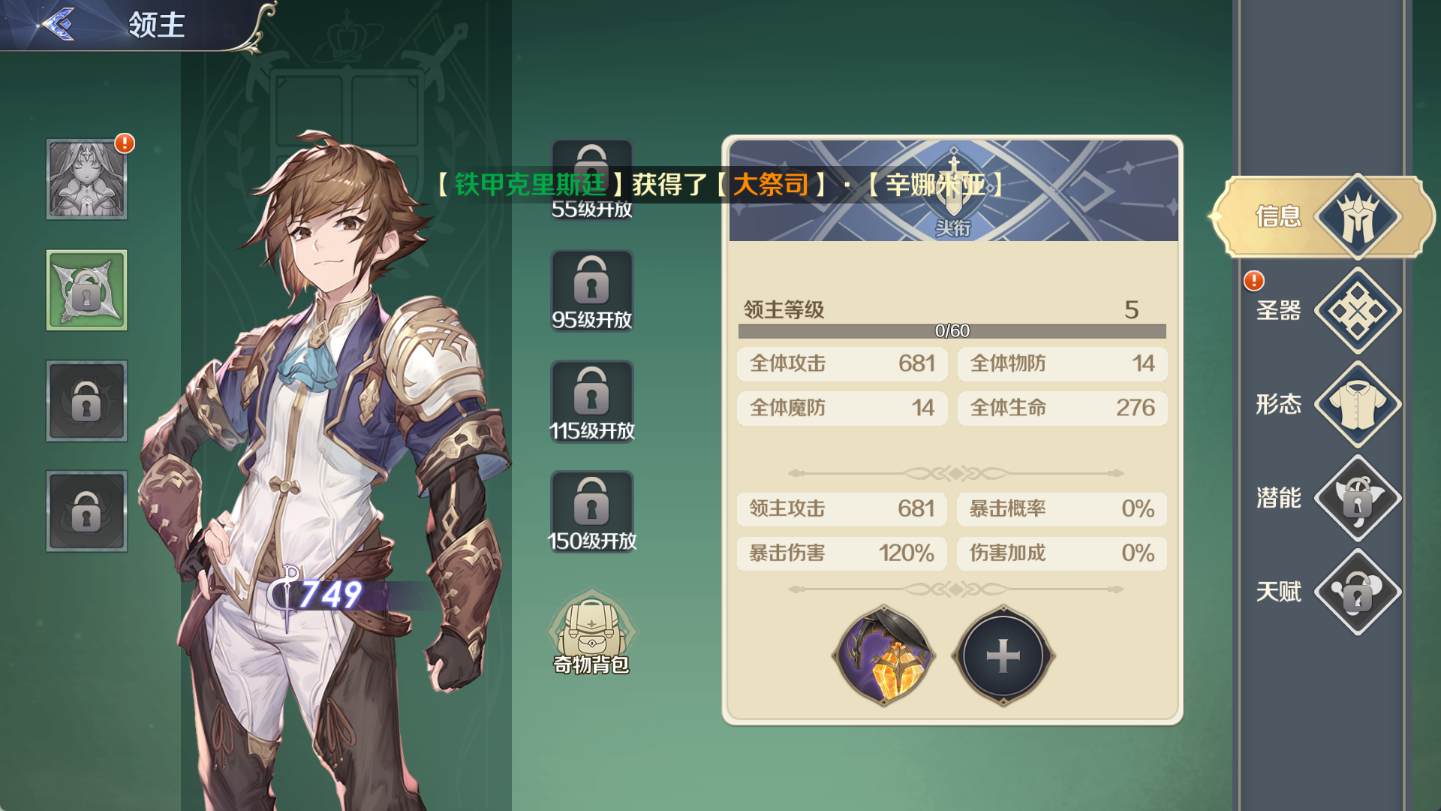Switch to the 信息 tab
The height and width of the screenshot is (811, 1441).
coord(1320,216)
